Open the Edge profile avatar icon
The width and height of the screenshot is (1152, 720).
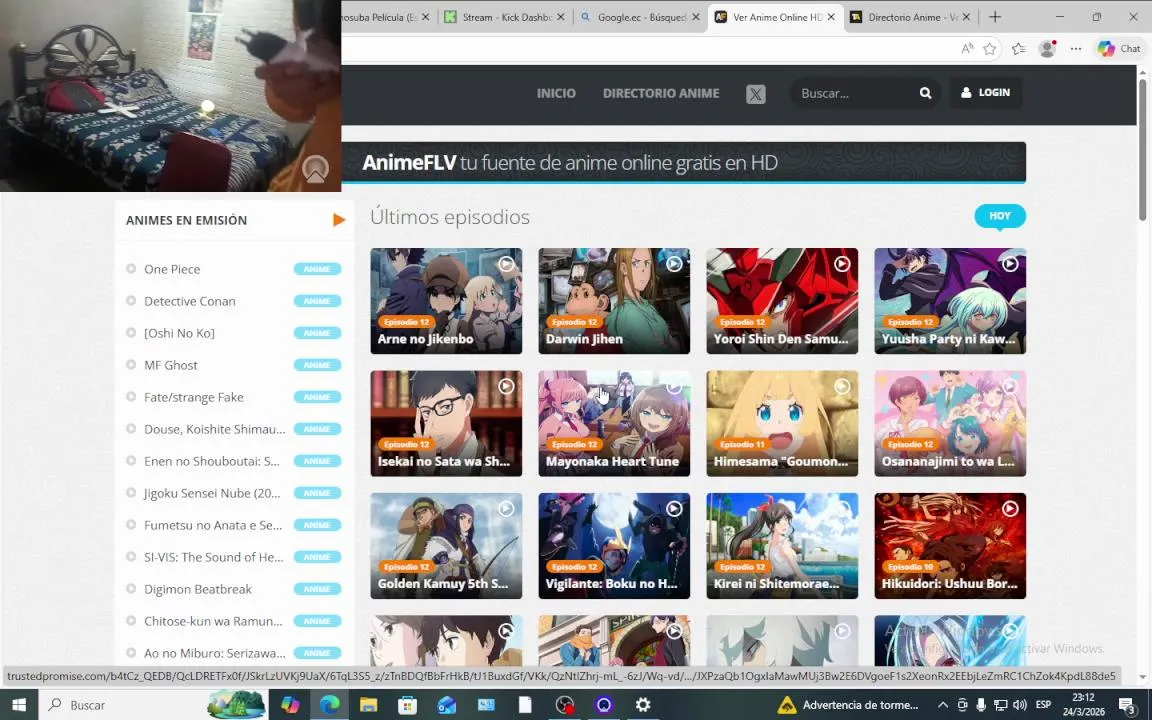click(1047, 49)
